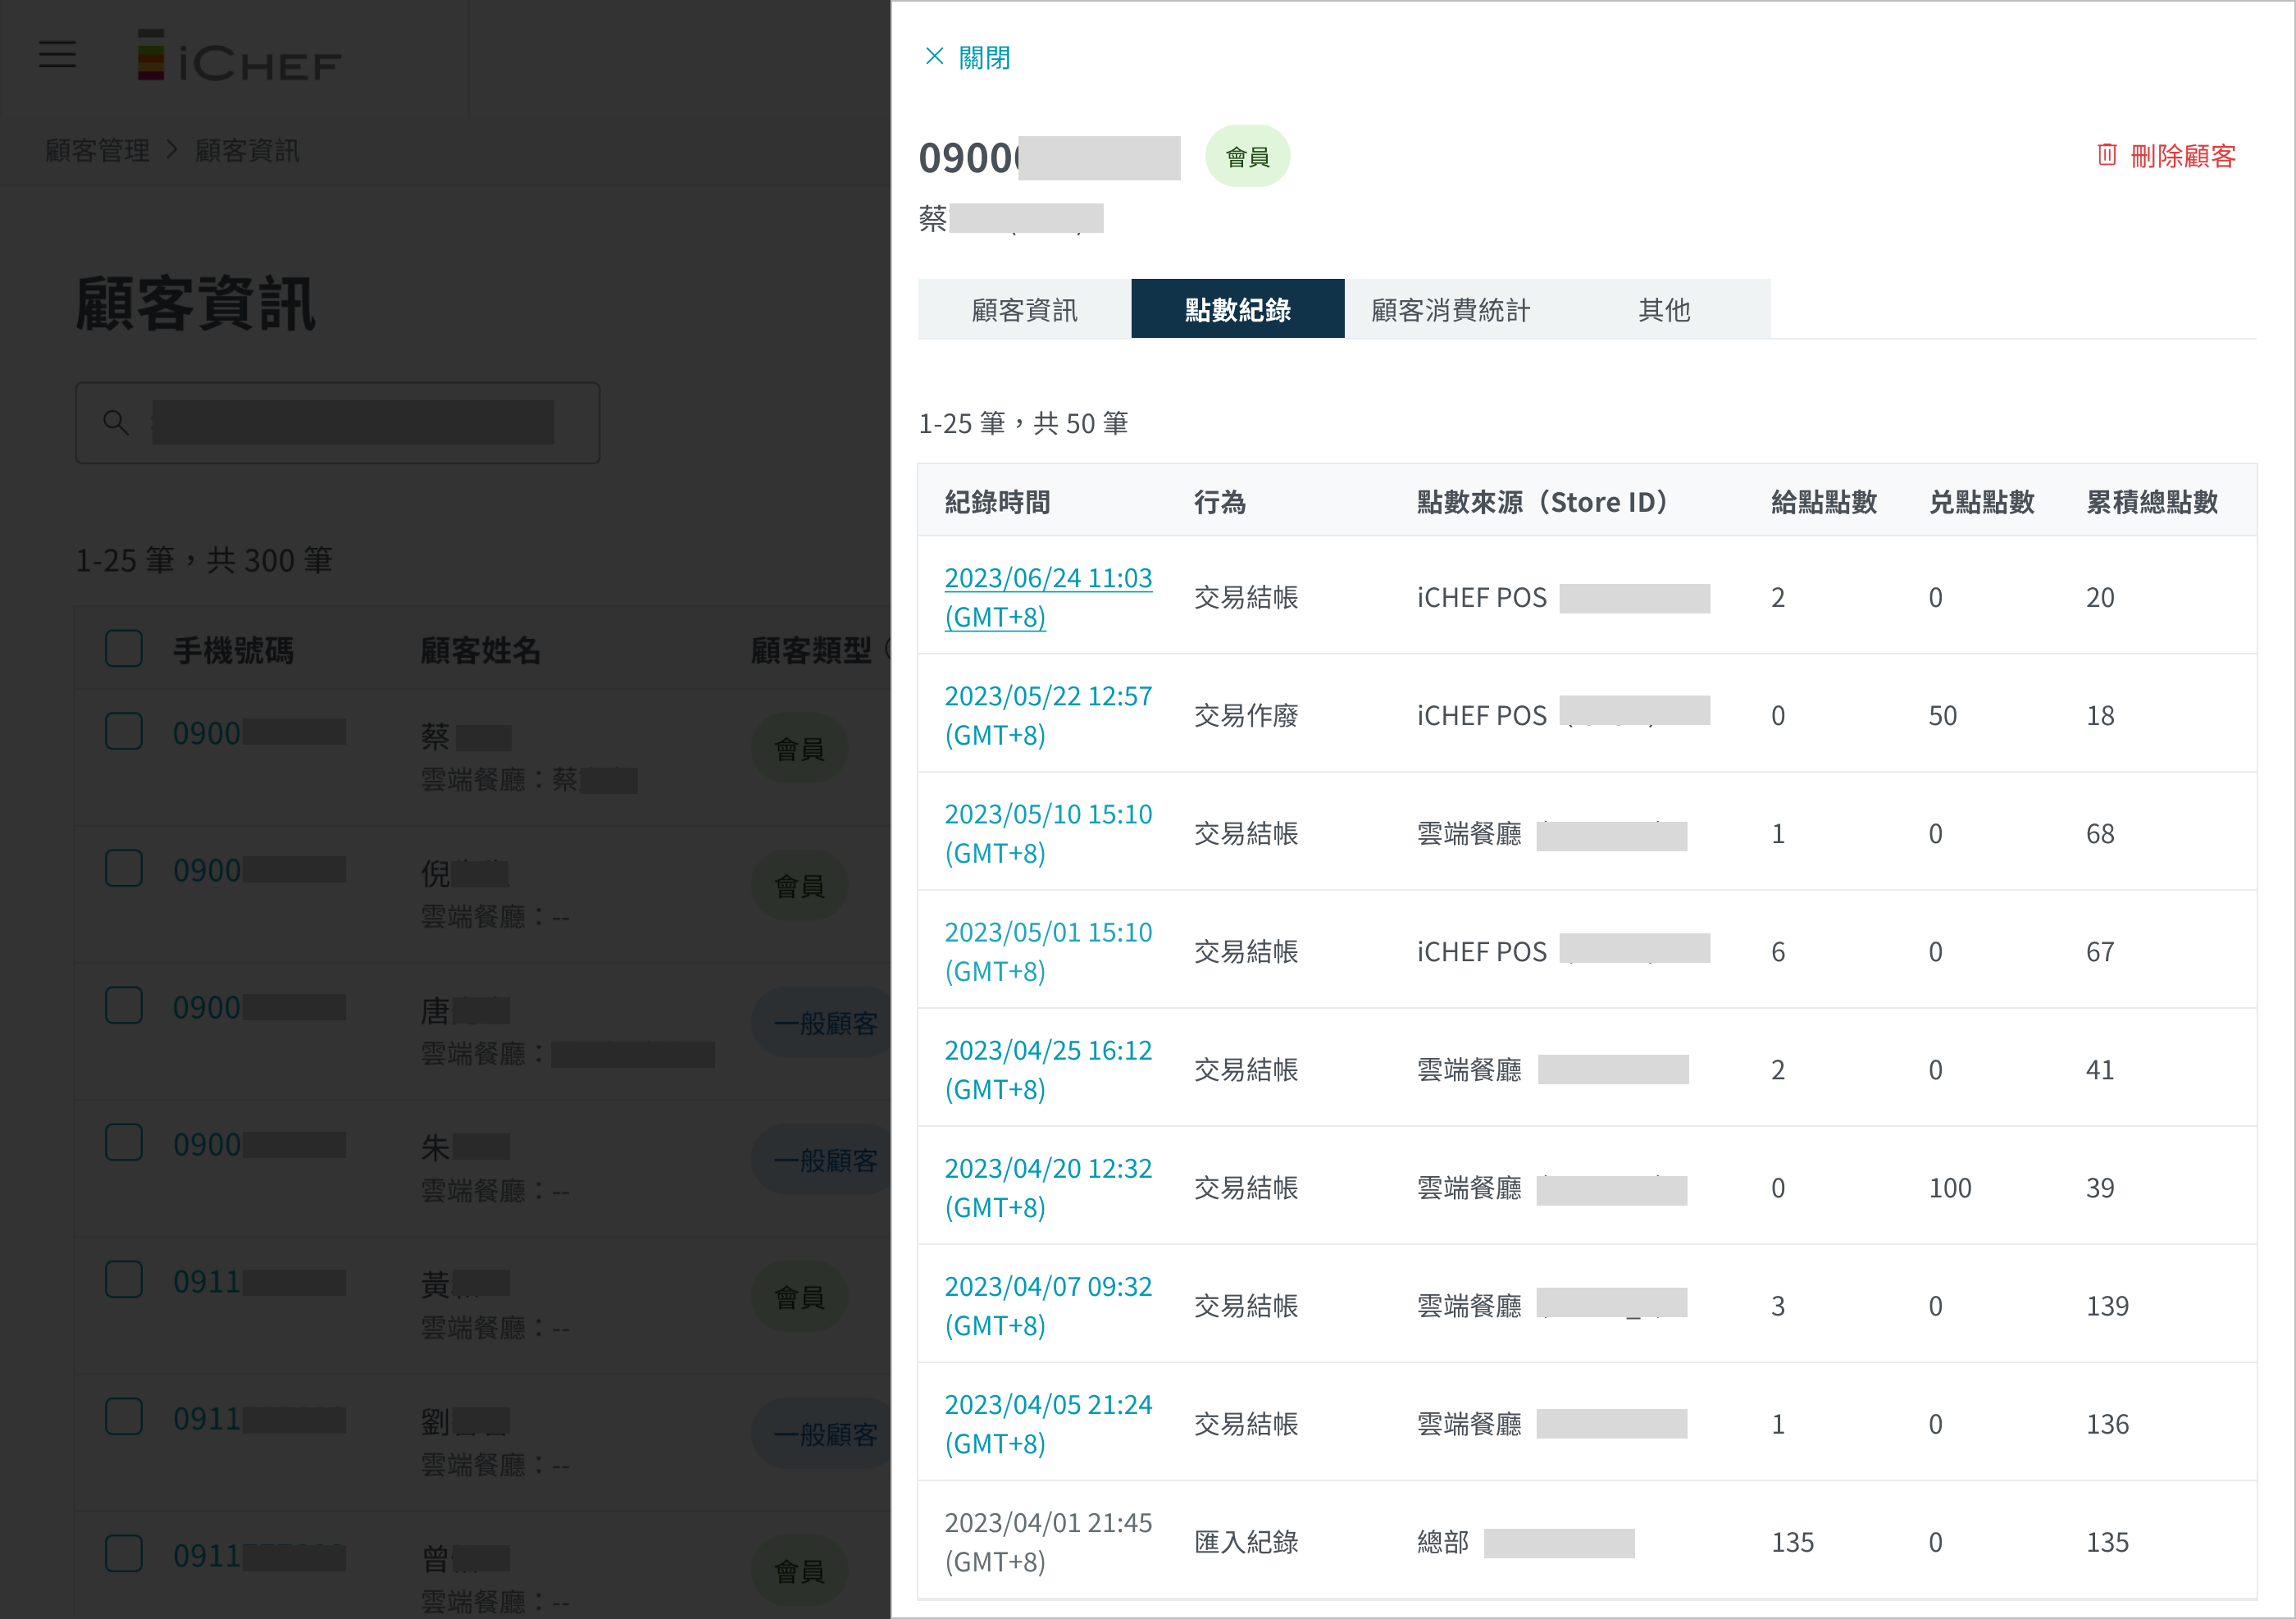Check the box for customer 蔡
2296x1619 pixels.
[x=124, y=732]
